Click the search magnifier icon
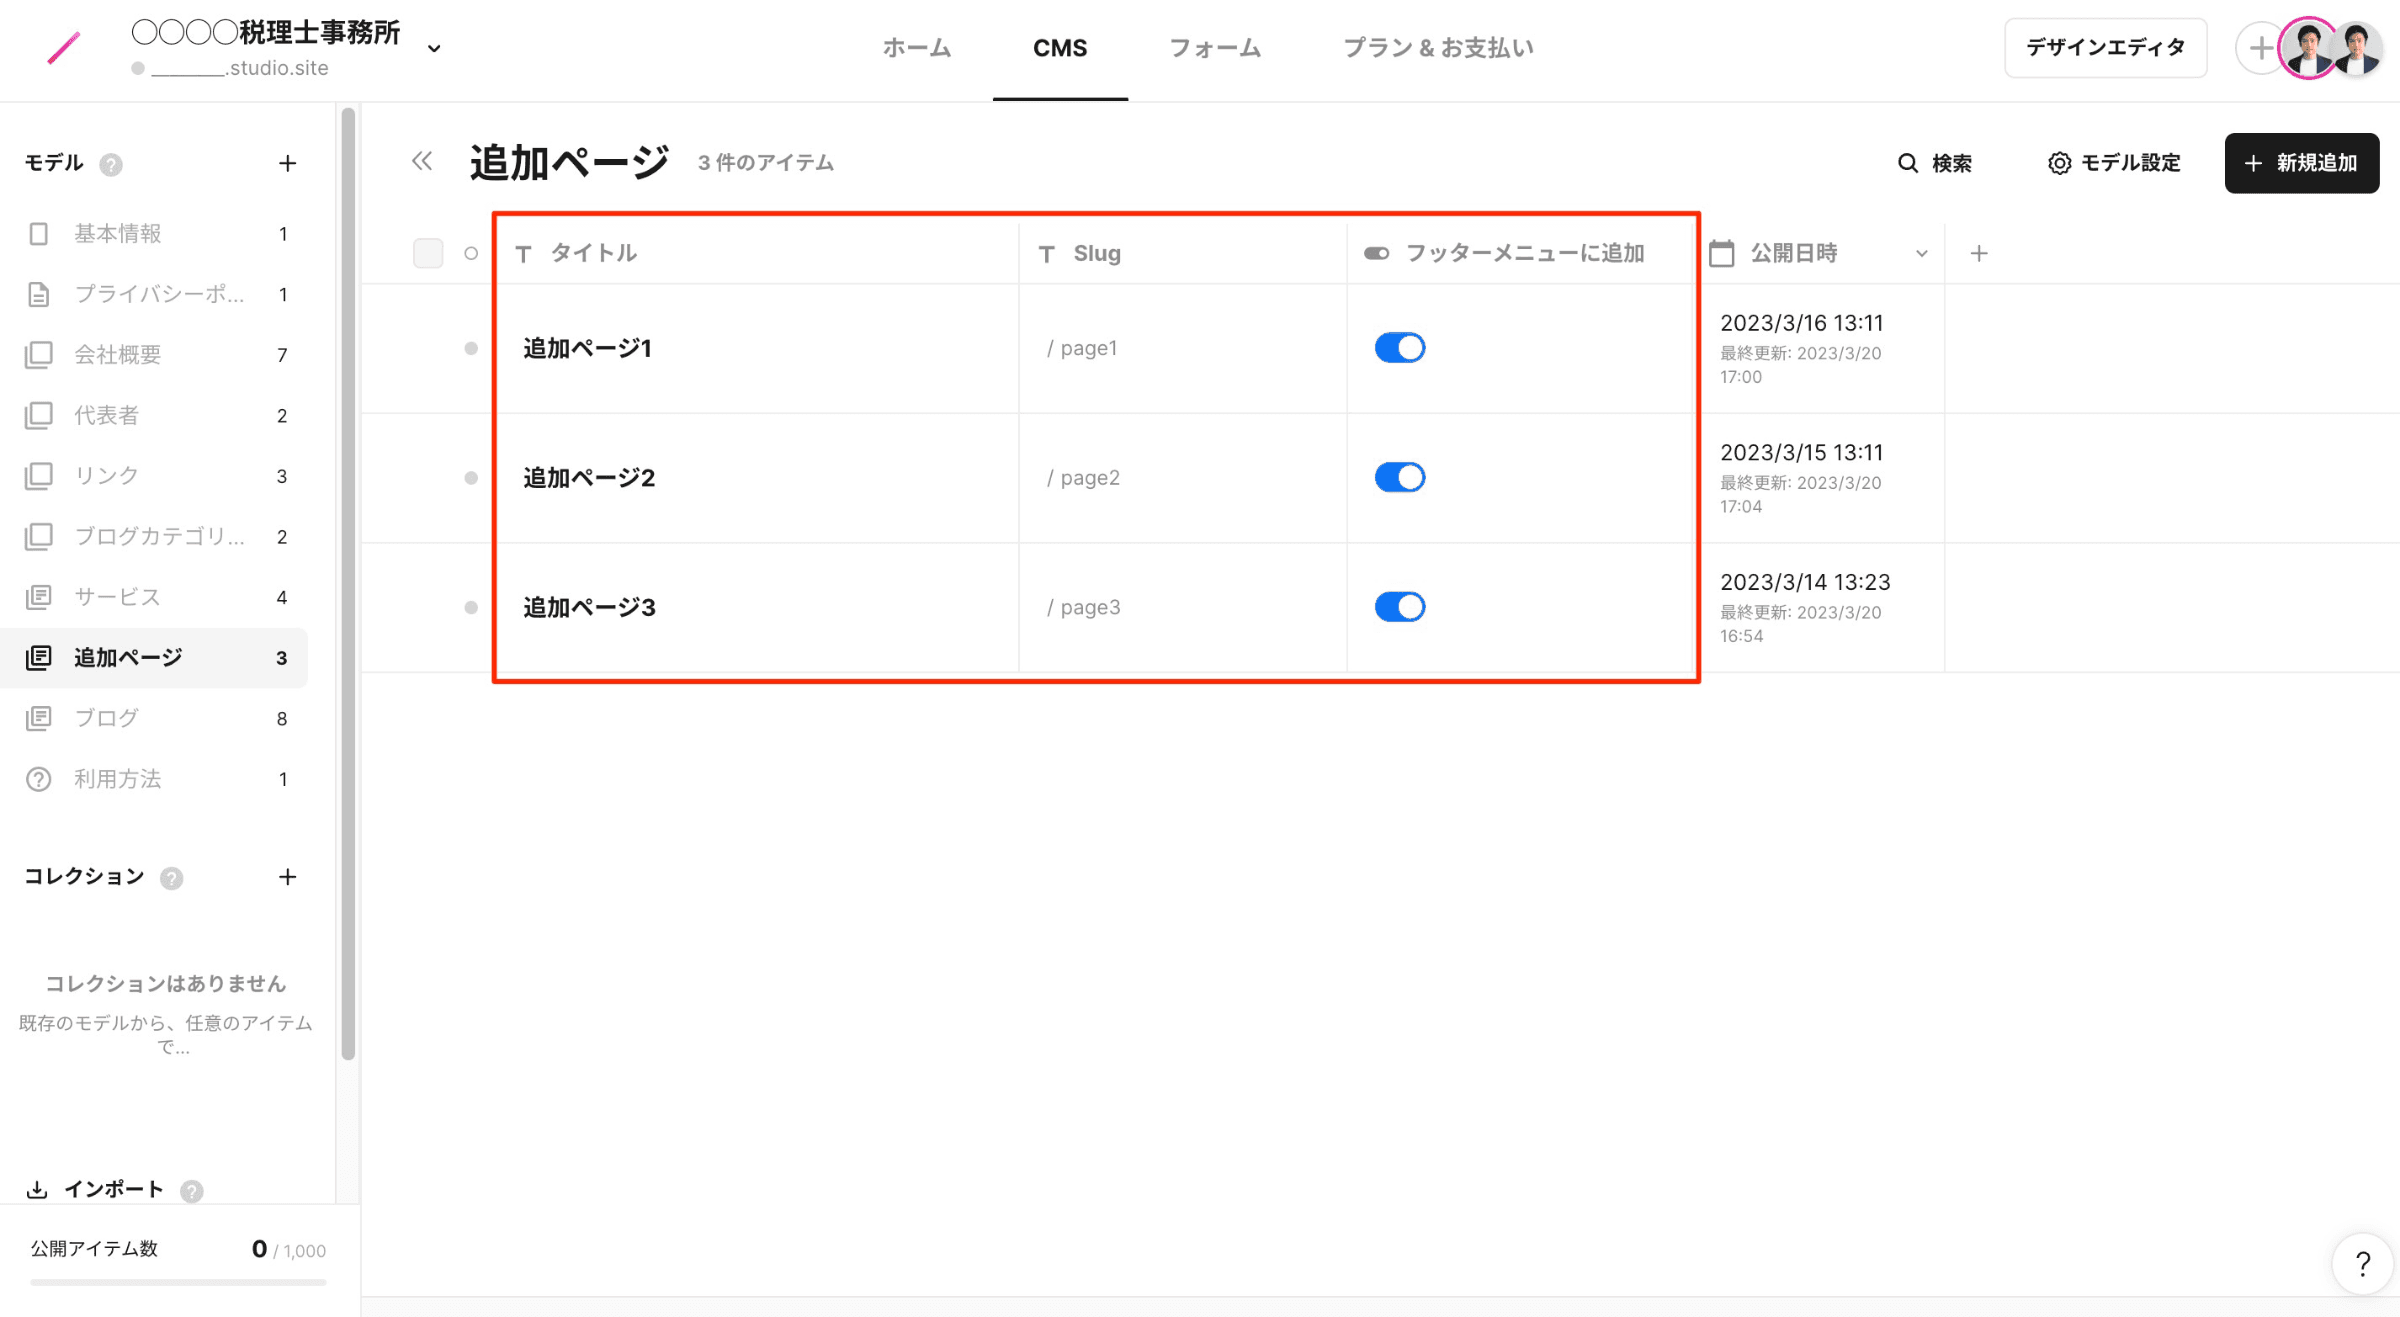 point(1908,163)
